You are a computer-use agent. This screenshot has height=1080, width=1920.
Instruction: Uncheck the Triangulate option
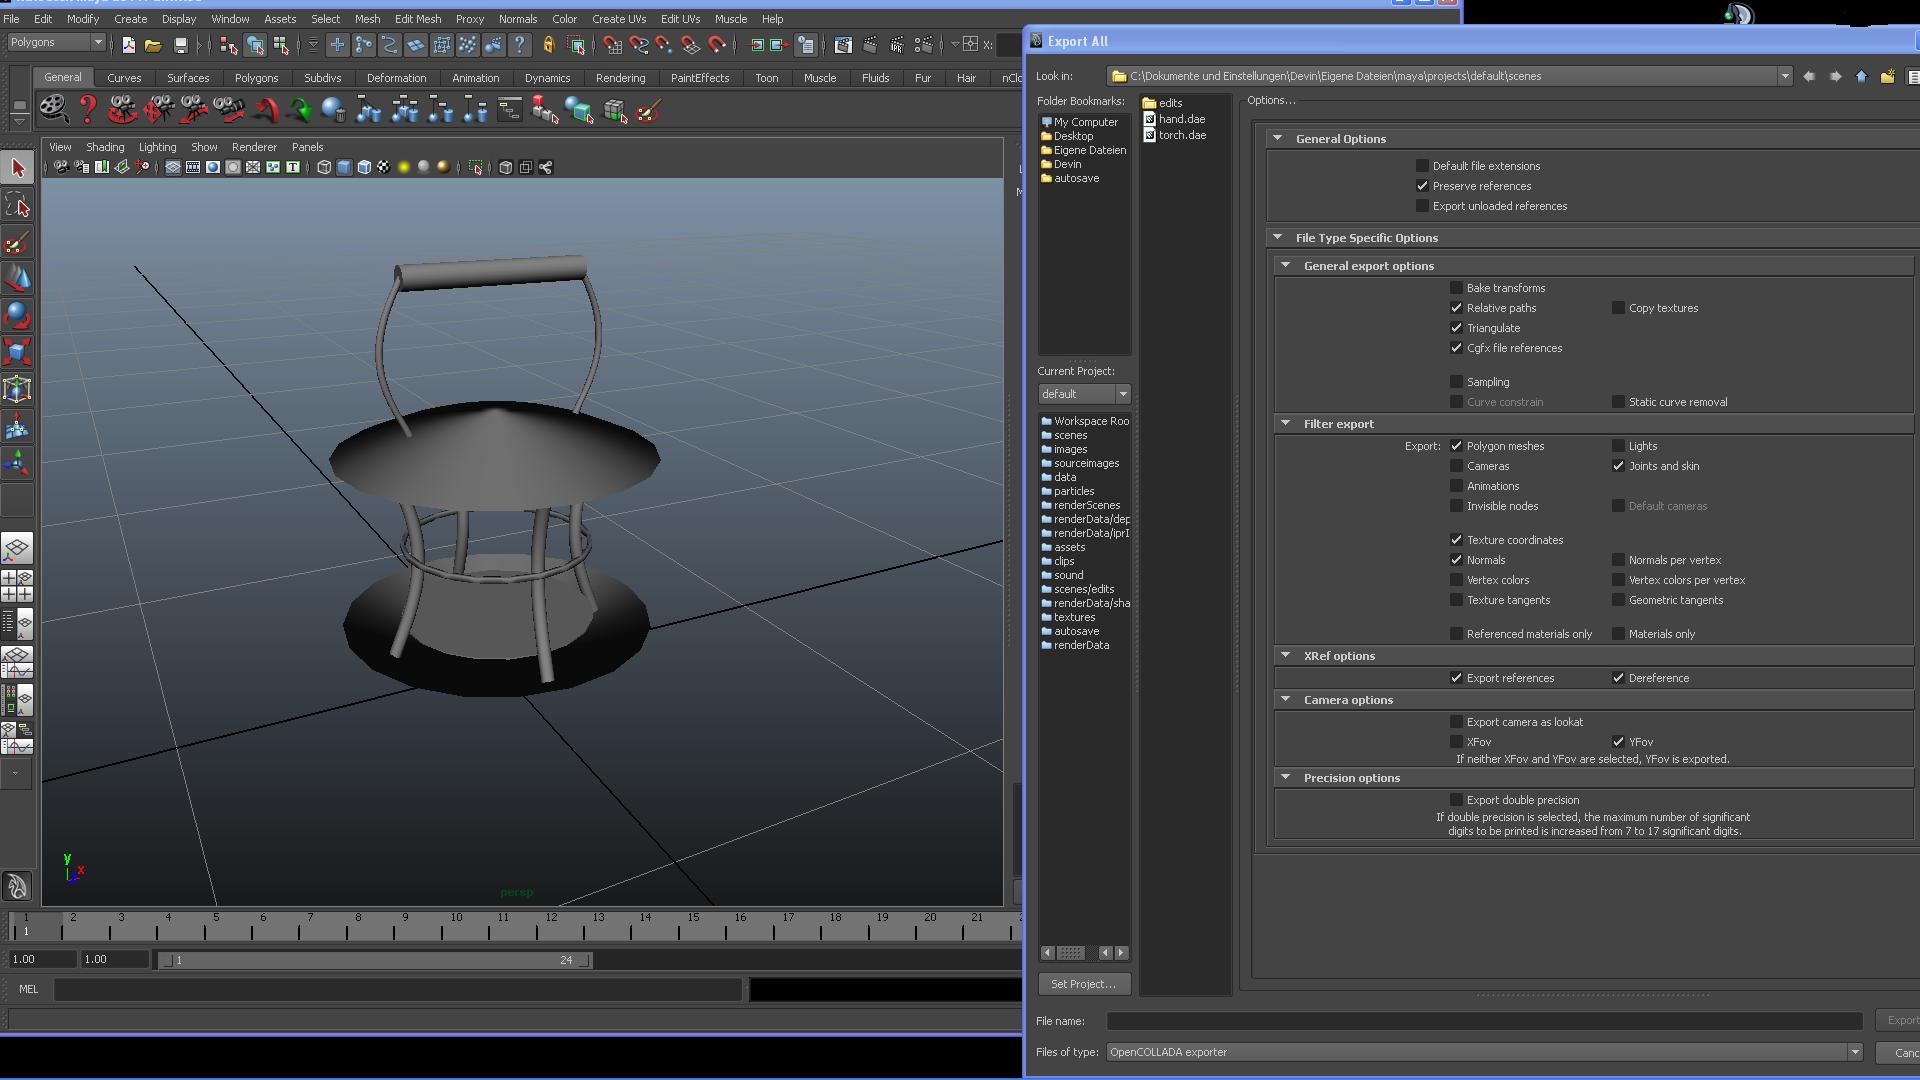click(1456, 328)
